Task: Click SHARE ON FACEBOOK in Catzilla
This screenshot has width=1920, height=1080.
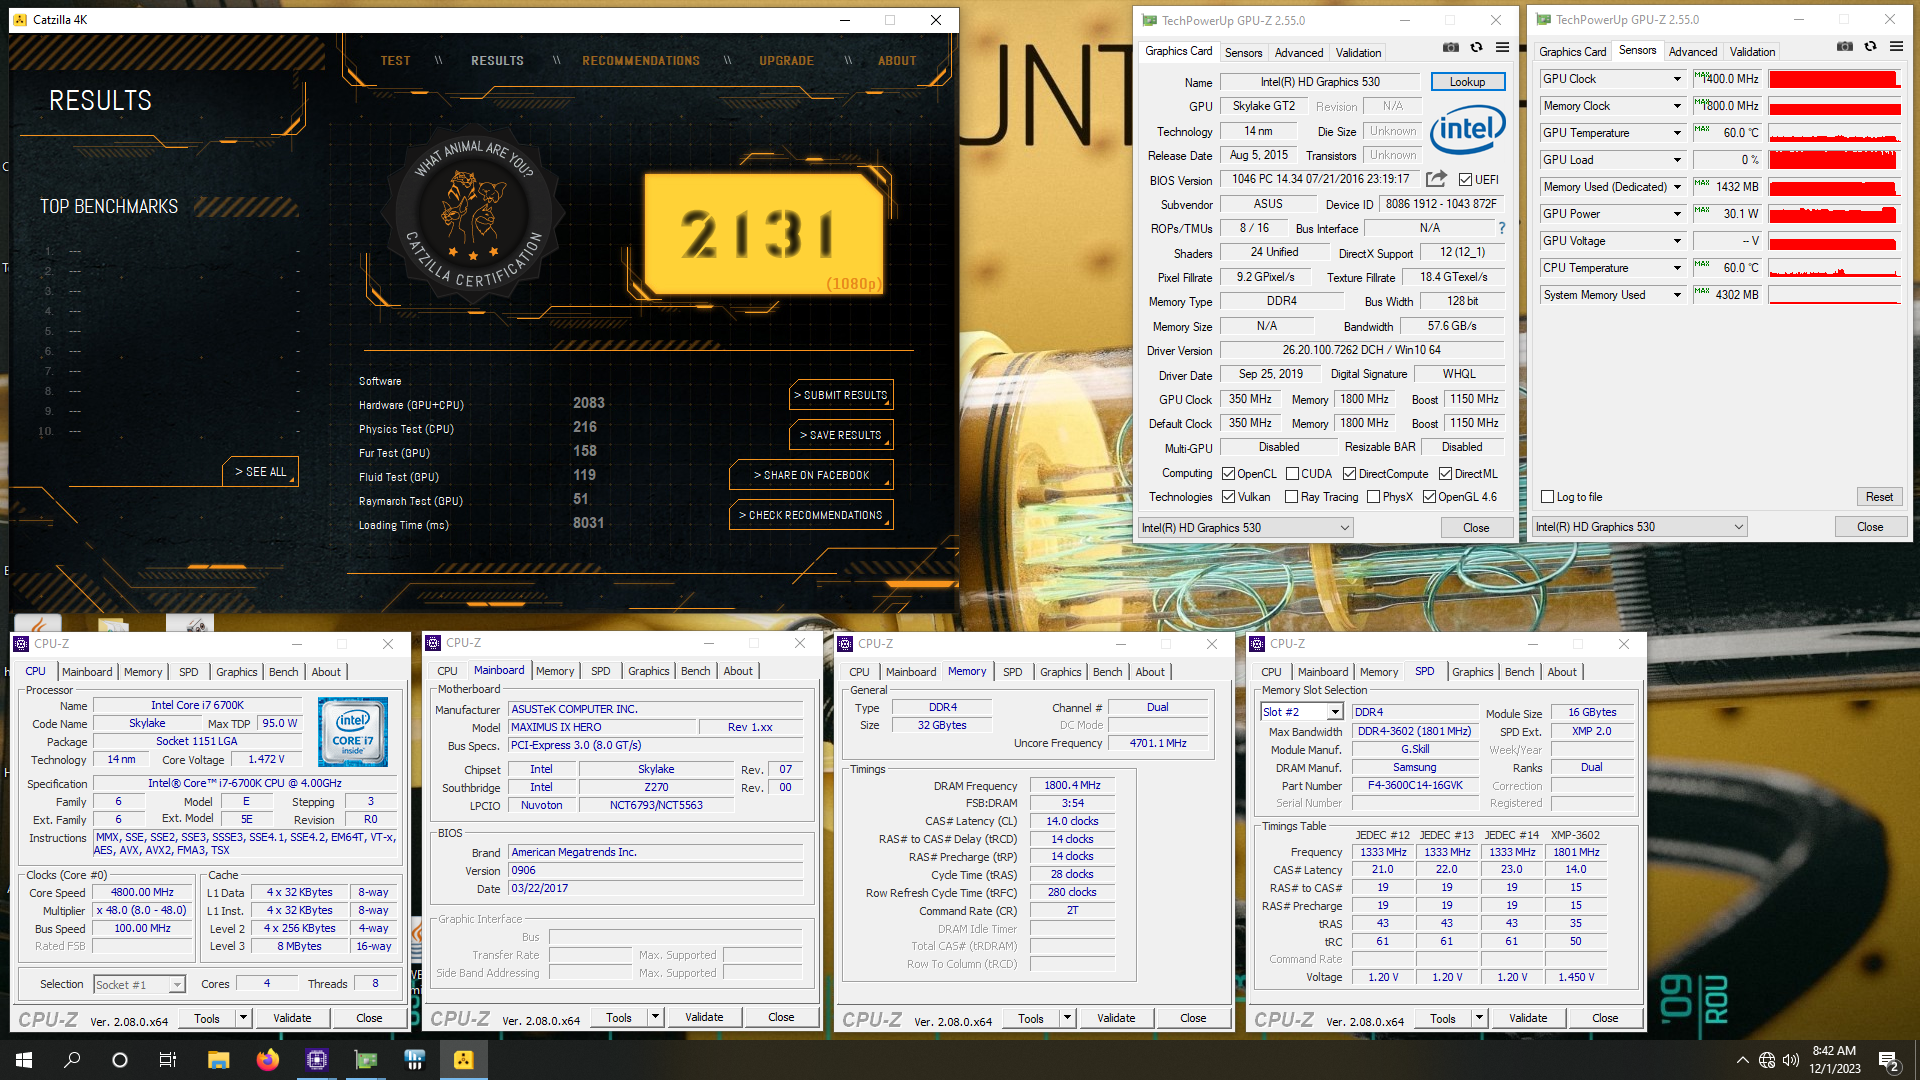Action: (811, 475)
